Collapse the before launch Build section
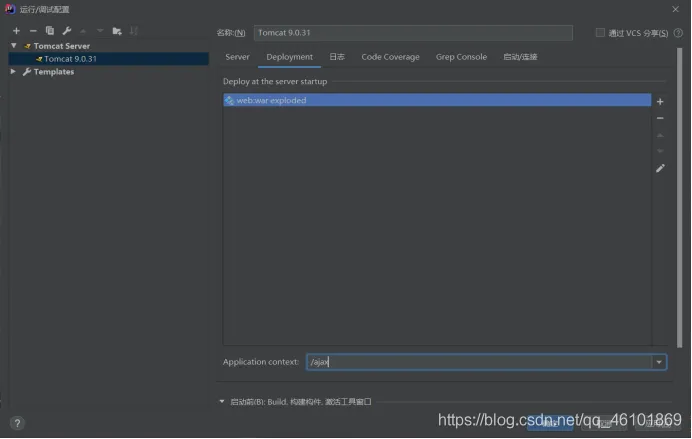Image resolution: width=692 pixels, height=439 pixels. (x=222, y=401)
